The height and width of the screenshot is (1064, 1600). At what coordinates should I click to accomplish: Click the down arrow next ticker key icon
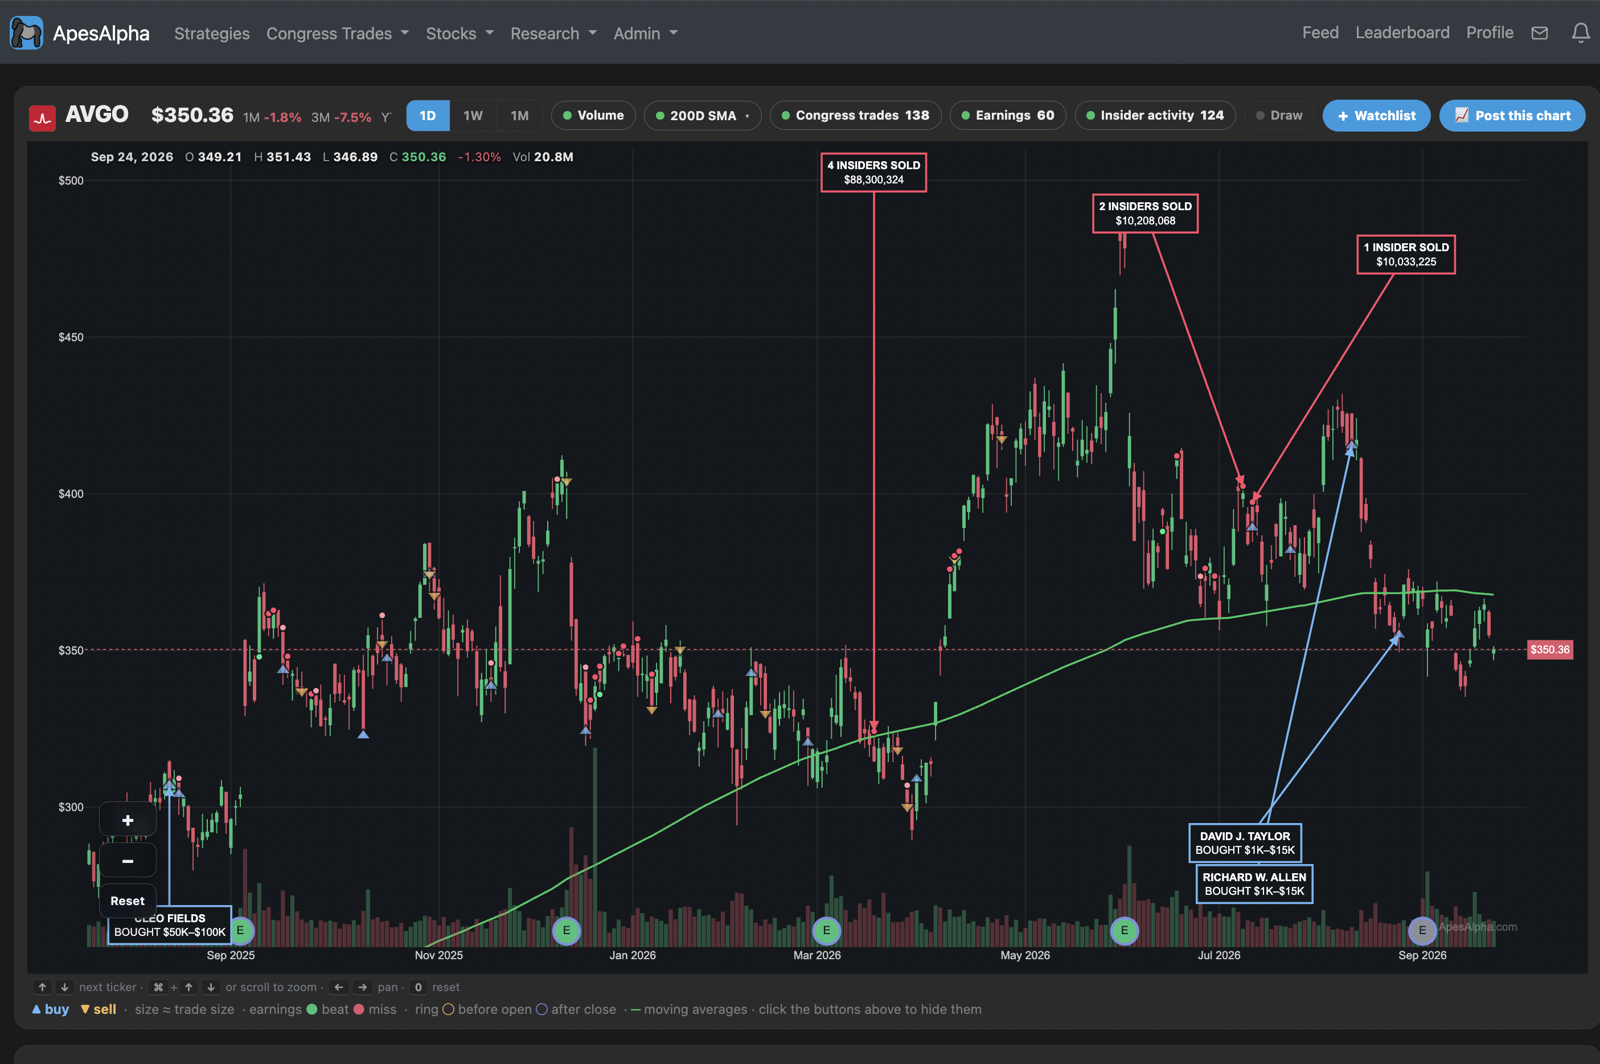[64, 987]
